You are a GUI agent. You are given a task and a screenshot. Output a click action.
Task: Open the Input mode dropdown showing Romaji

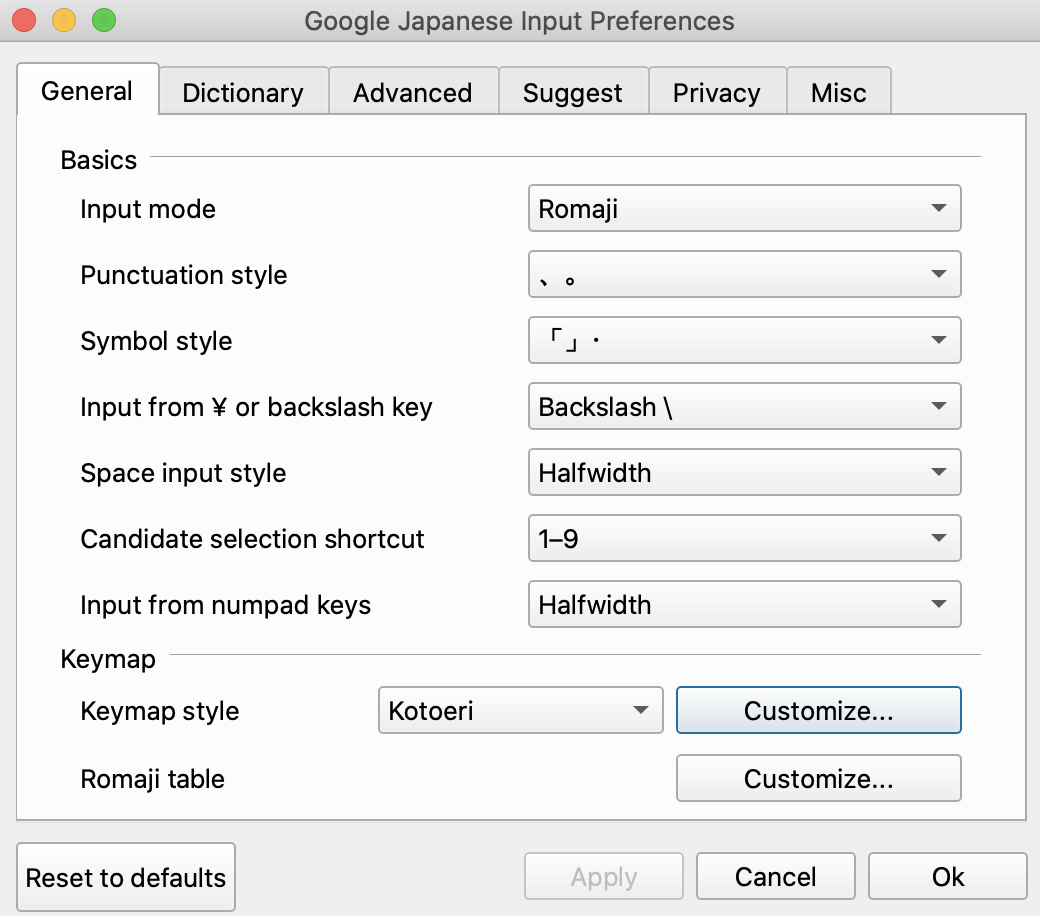744,208
